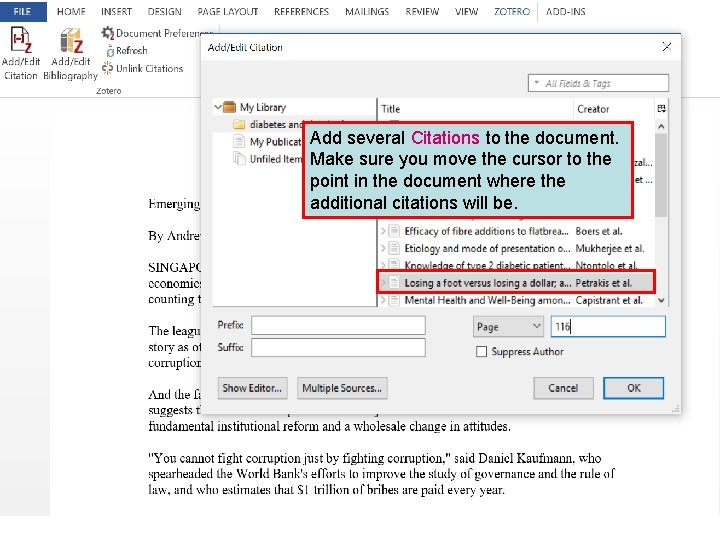Sort items by Creator column header
The width and height of the screenshot is (720, 540).
(614, 109)
